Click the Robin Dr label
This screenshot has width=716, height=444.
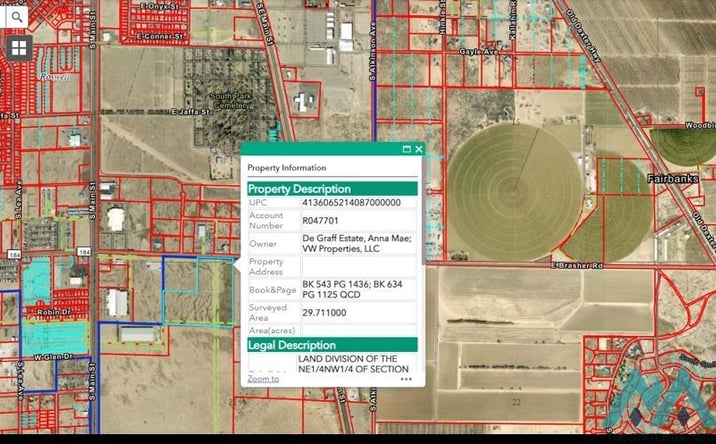click(54, 312)
